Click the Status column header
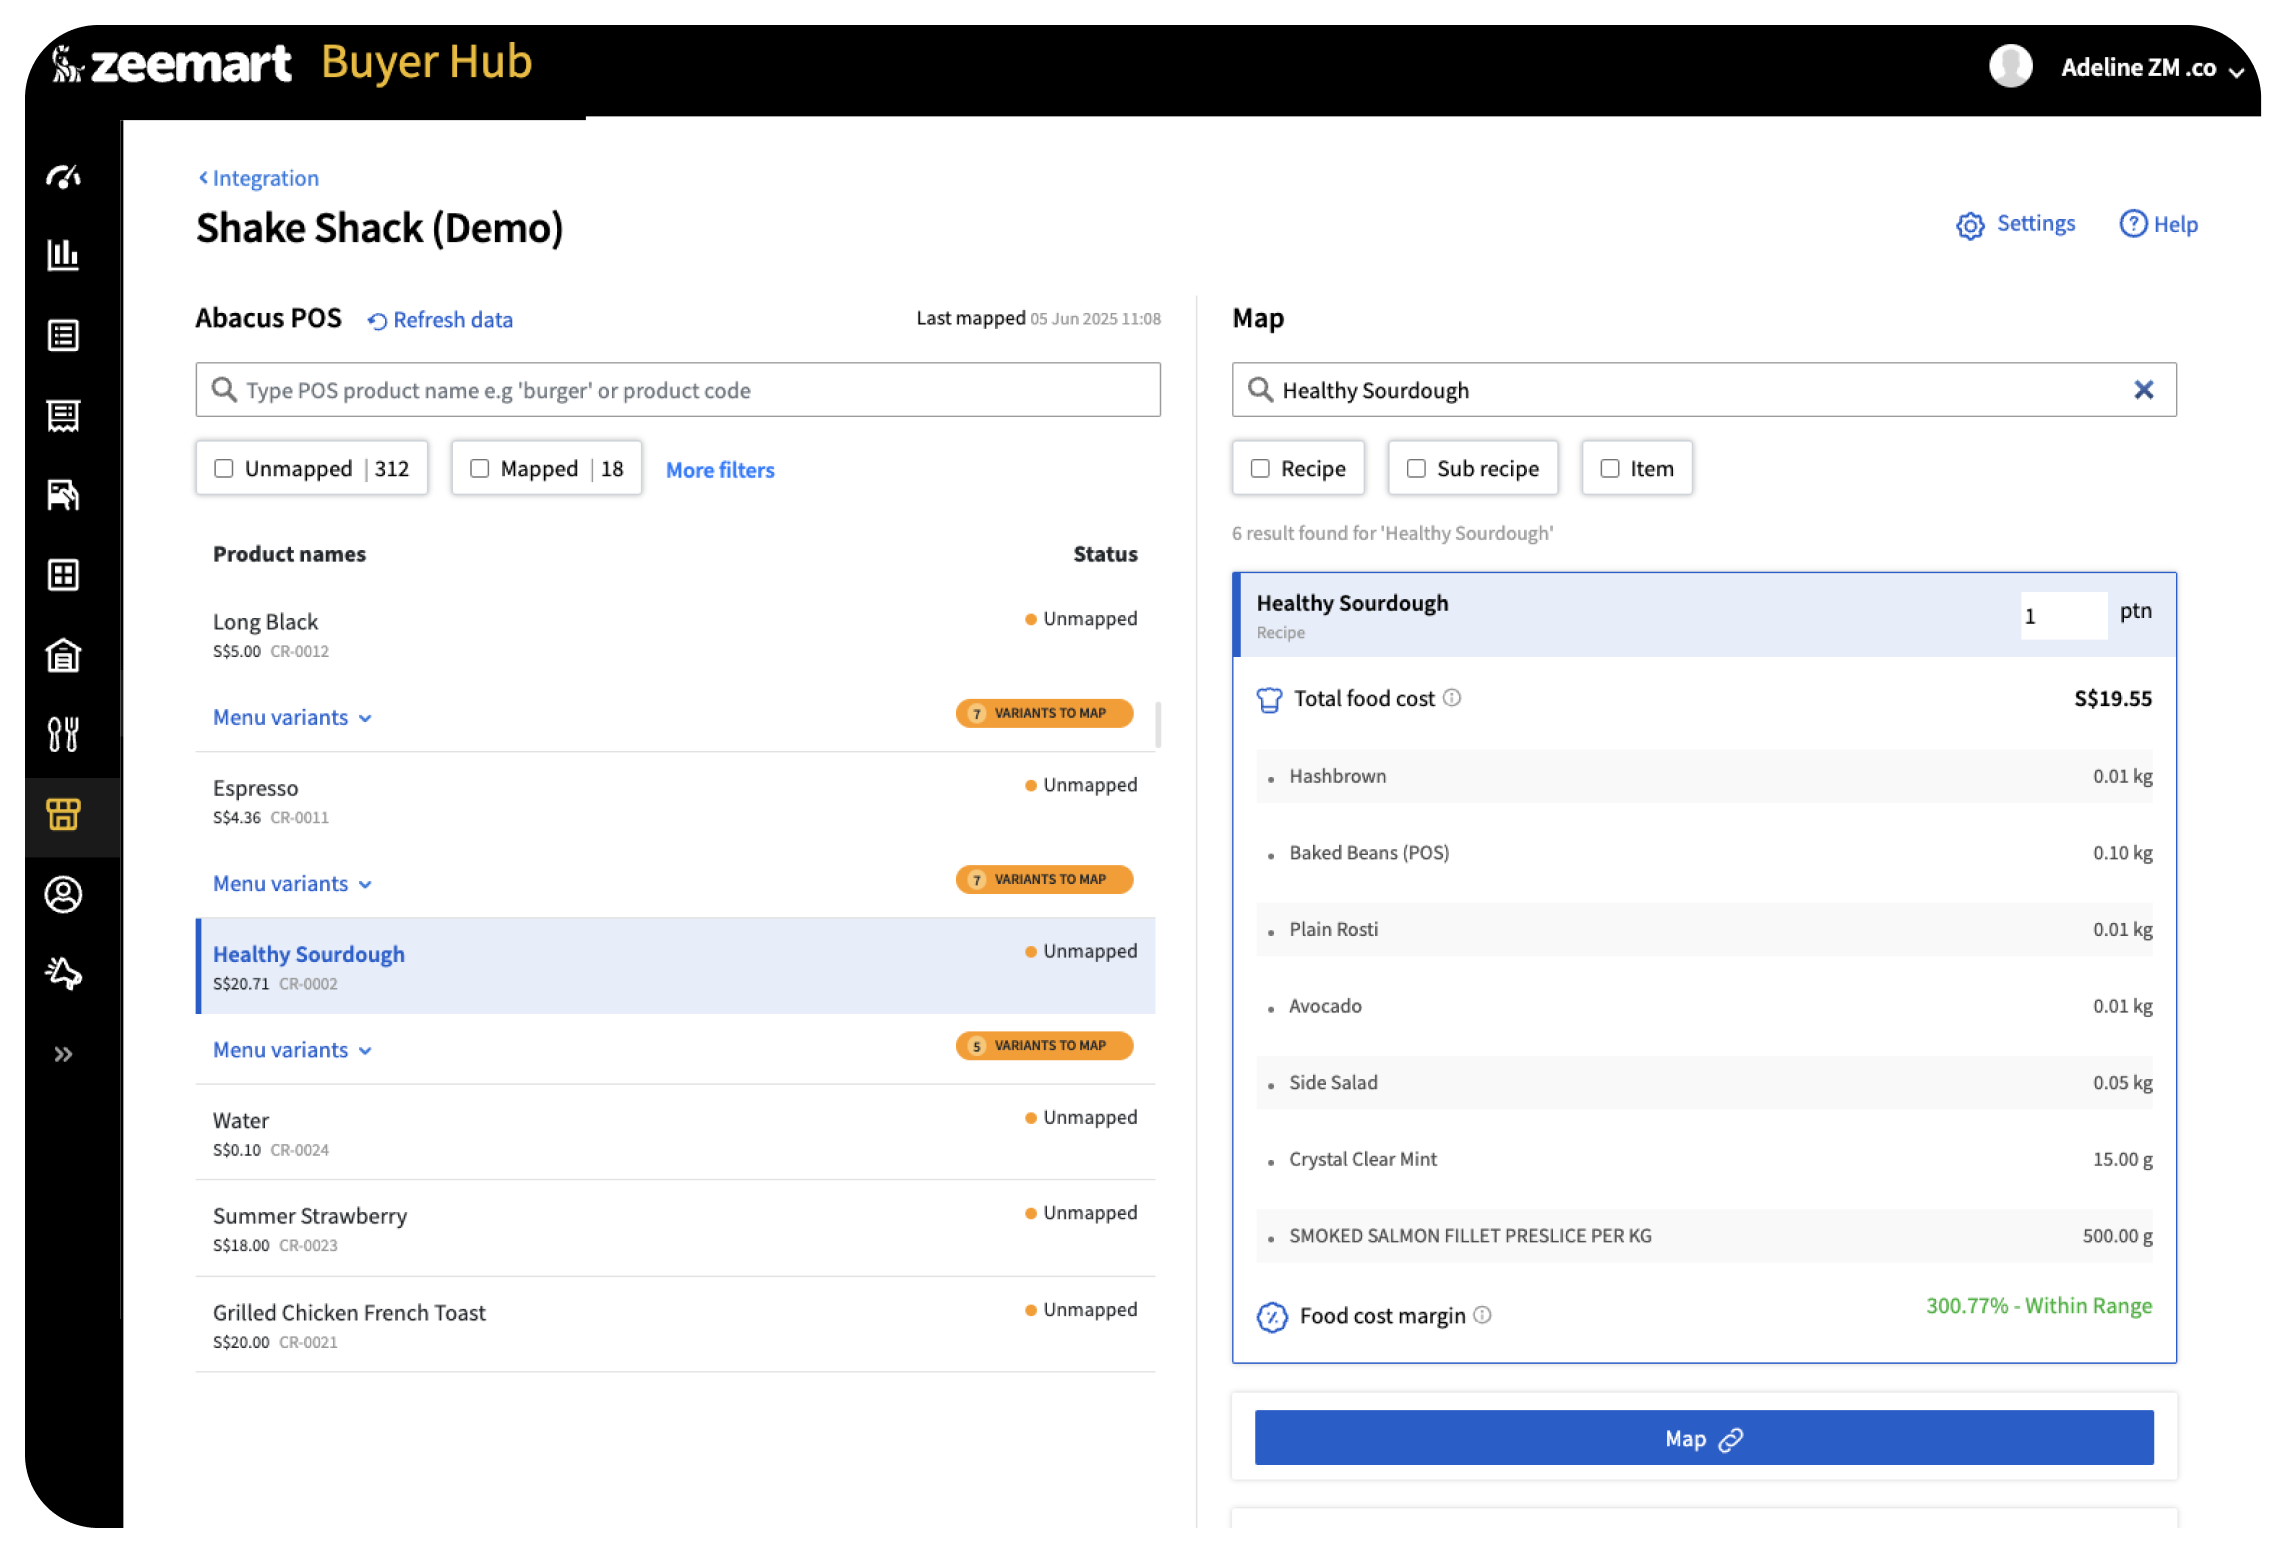This screenshot has width=2292, height=1559. pos(1105,554)
